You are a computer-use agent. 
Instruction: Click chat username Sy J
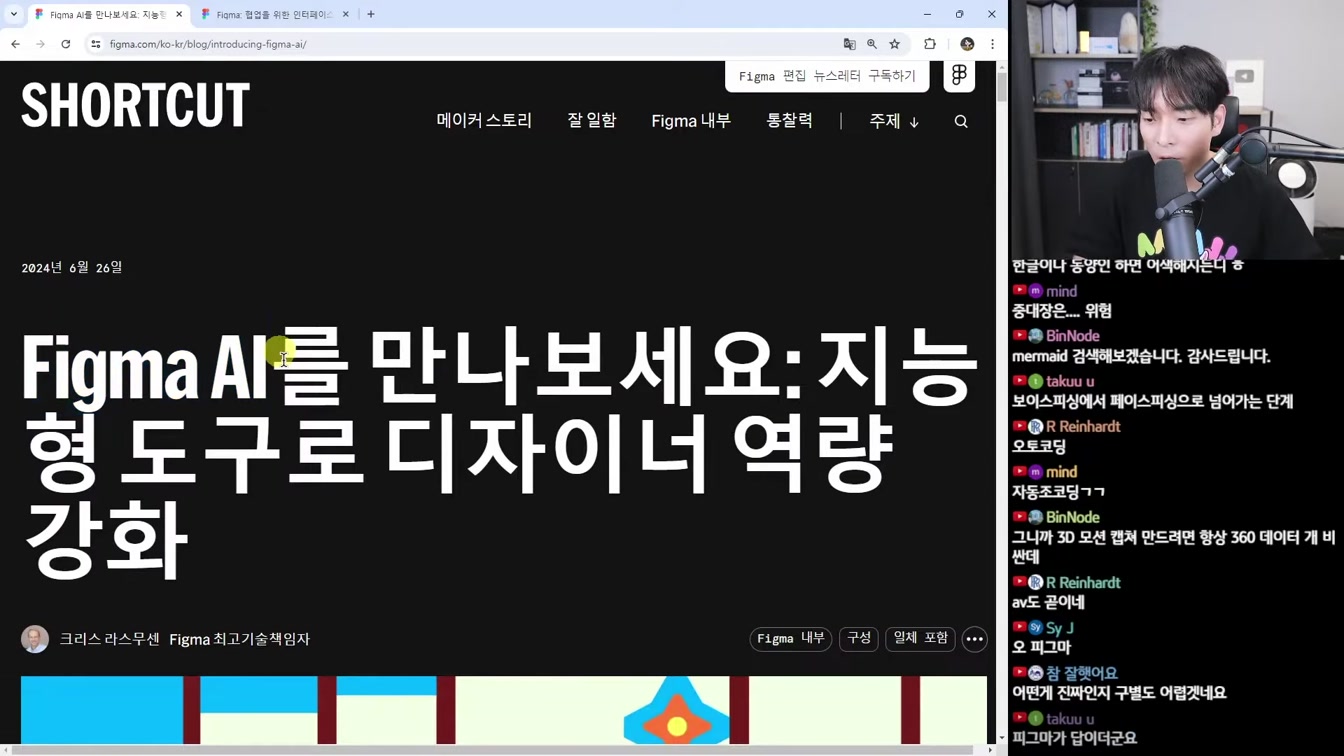[x=1060, y=628]
